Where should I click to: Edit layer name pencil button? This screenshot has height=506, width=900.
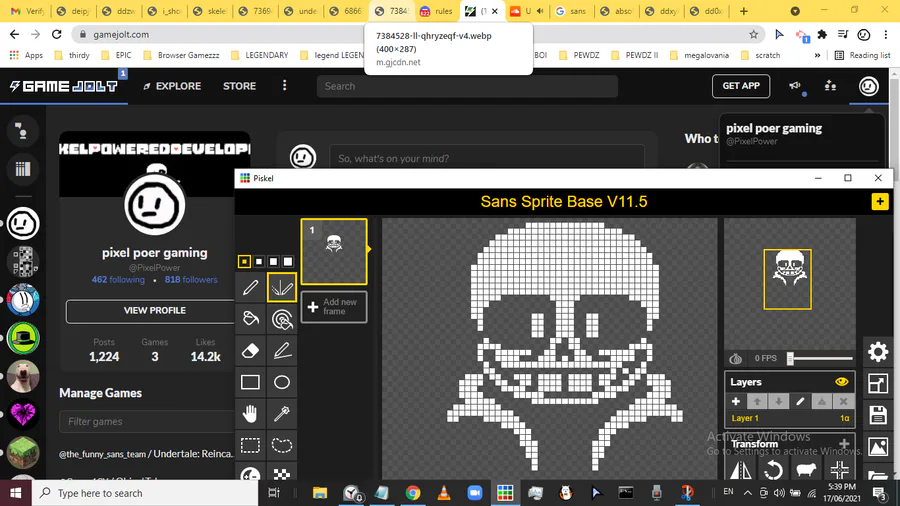coord(800,402)
